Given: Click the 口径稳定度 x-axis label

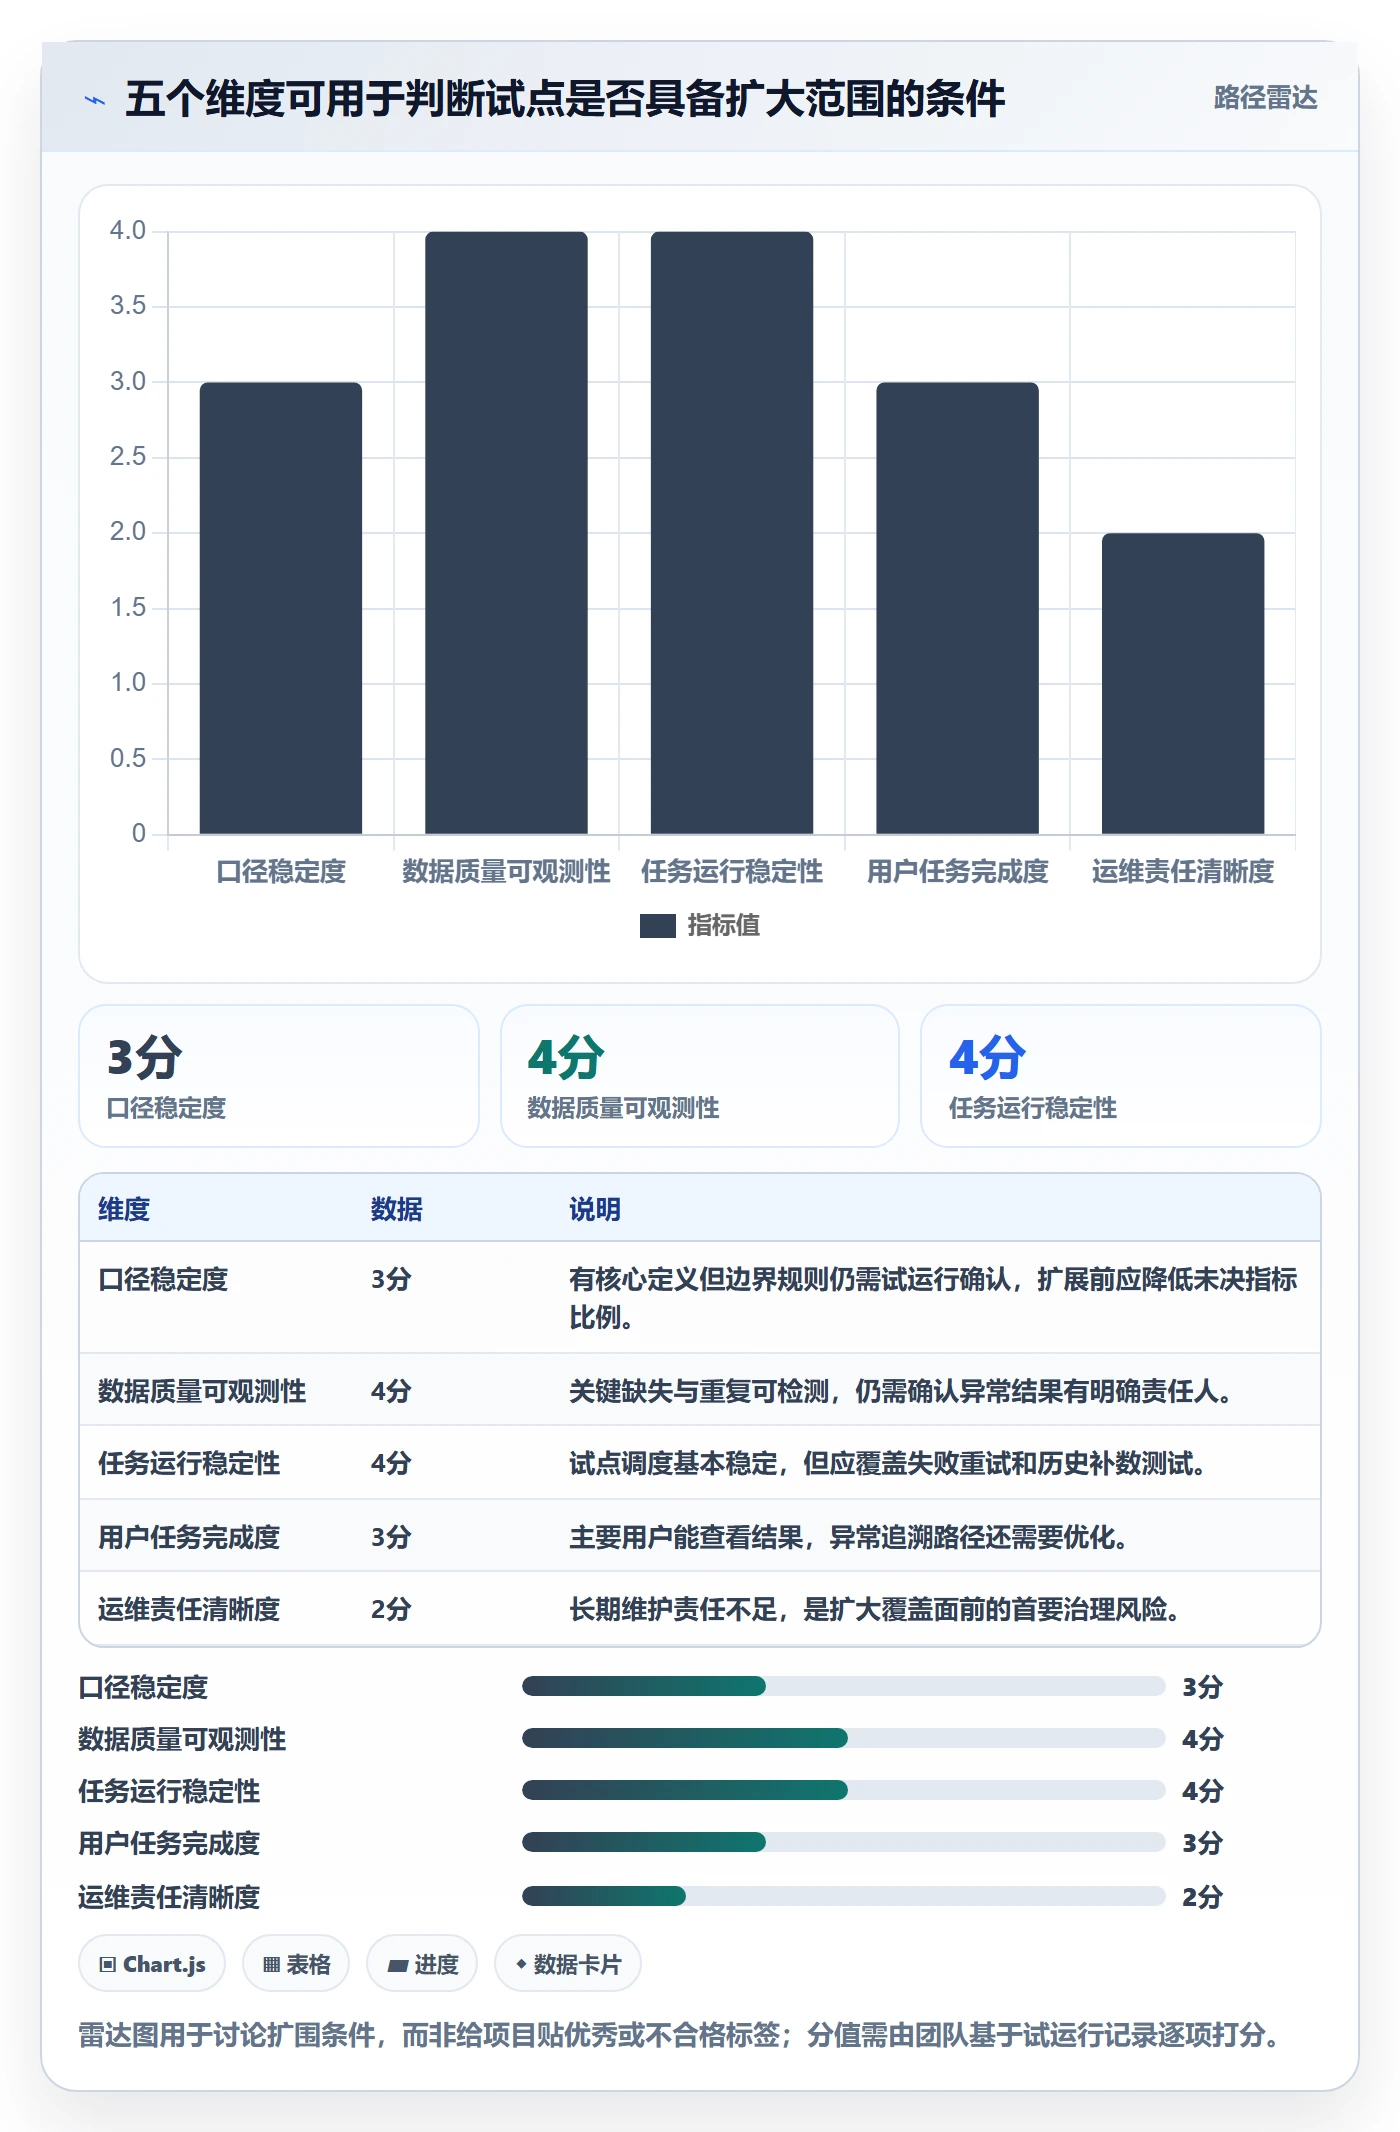Looking at the screenshot, I should pos(281,872).
